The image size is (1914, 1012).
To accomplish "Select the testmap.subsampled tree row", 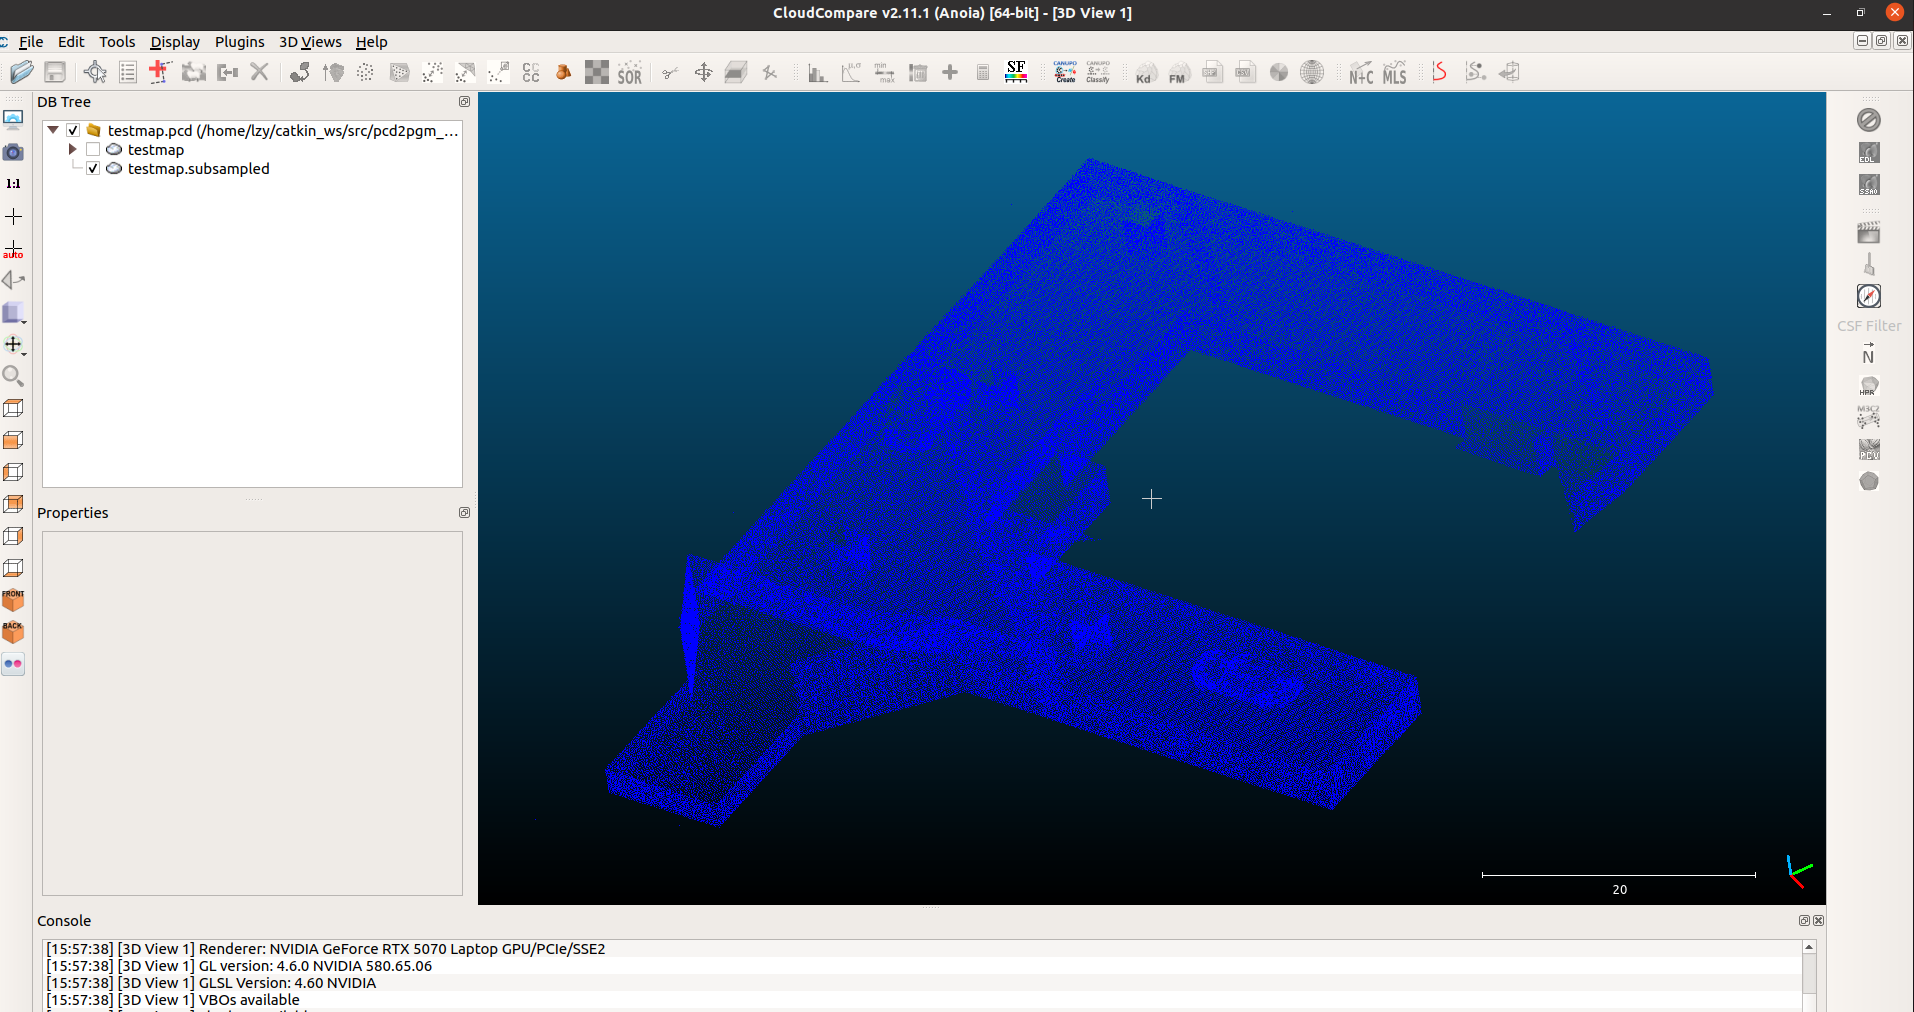I will (x=198, y=168).
